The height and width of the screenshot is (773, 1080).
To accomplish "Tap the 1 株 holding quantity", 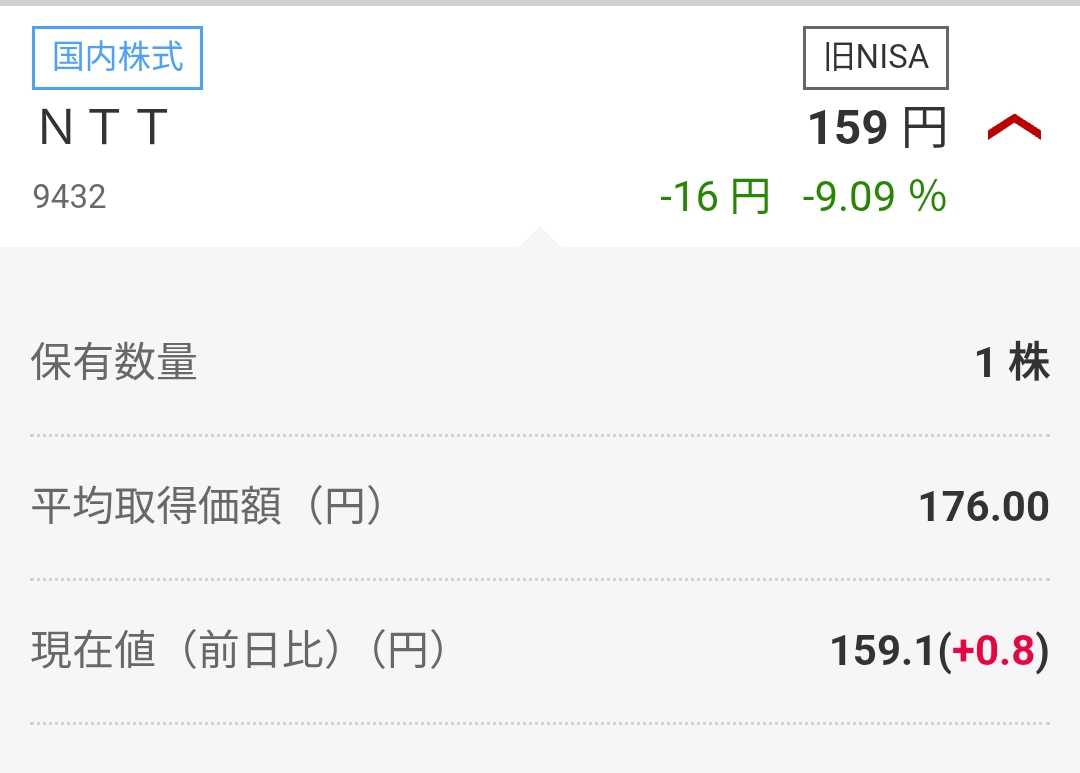I will pos(1012,362).
